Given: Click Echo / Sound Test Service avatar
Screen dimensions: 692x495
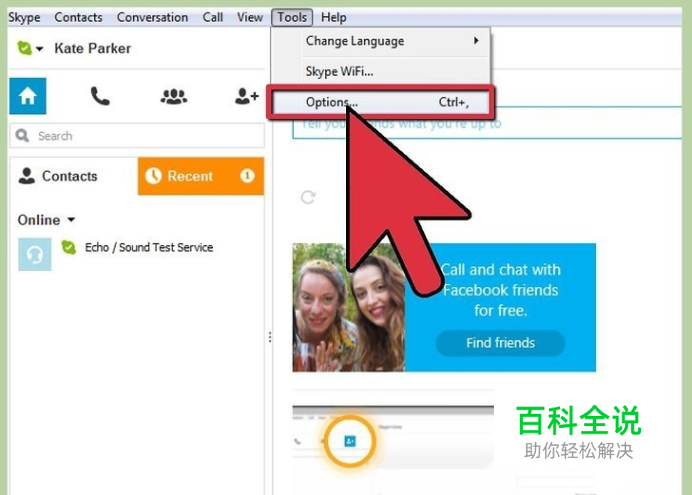Looking at the screenshot, I should tap(35, 254).
